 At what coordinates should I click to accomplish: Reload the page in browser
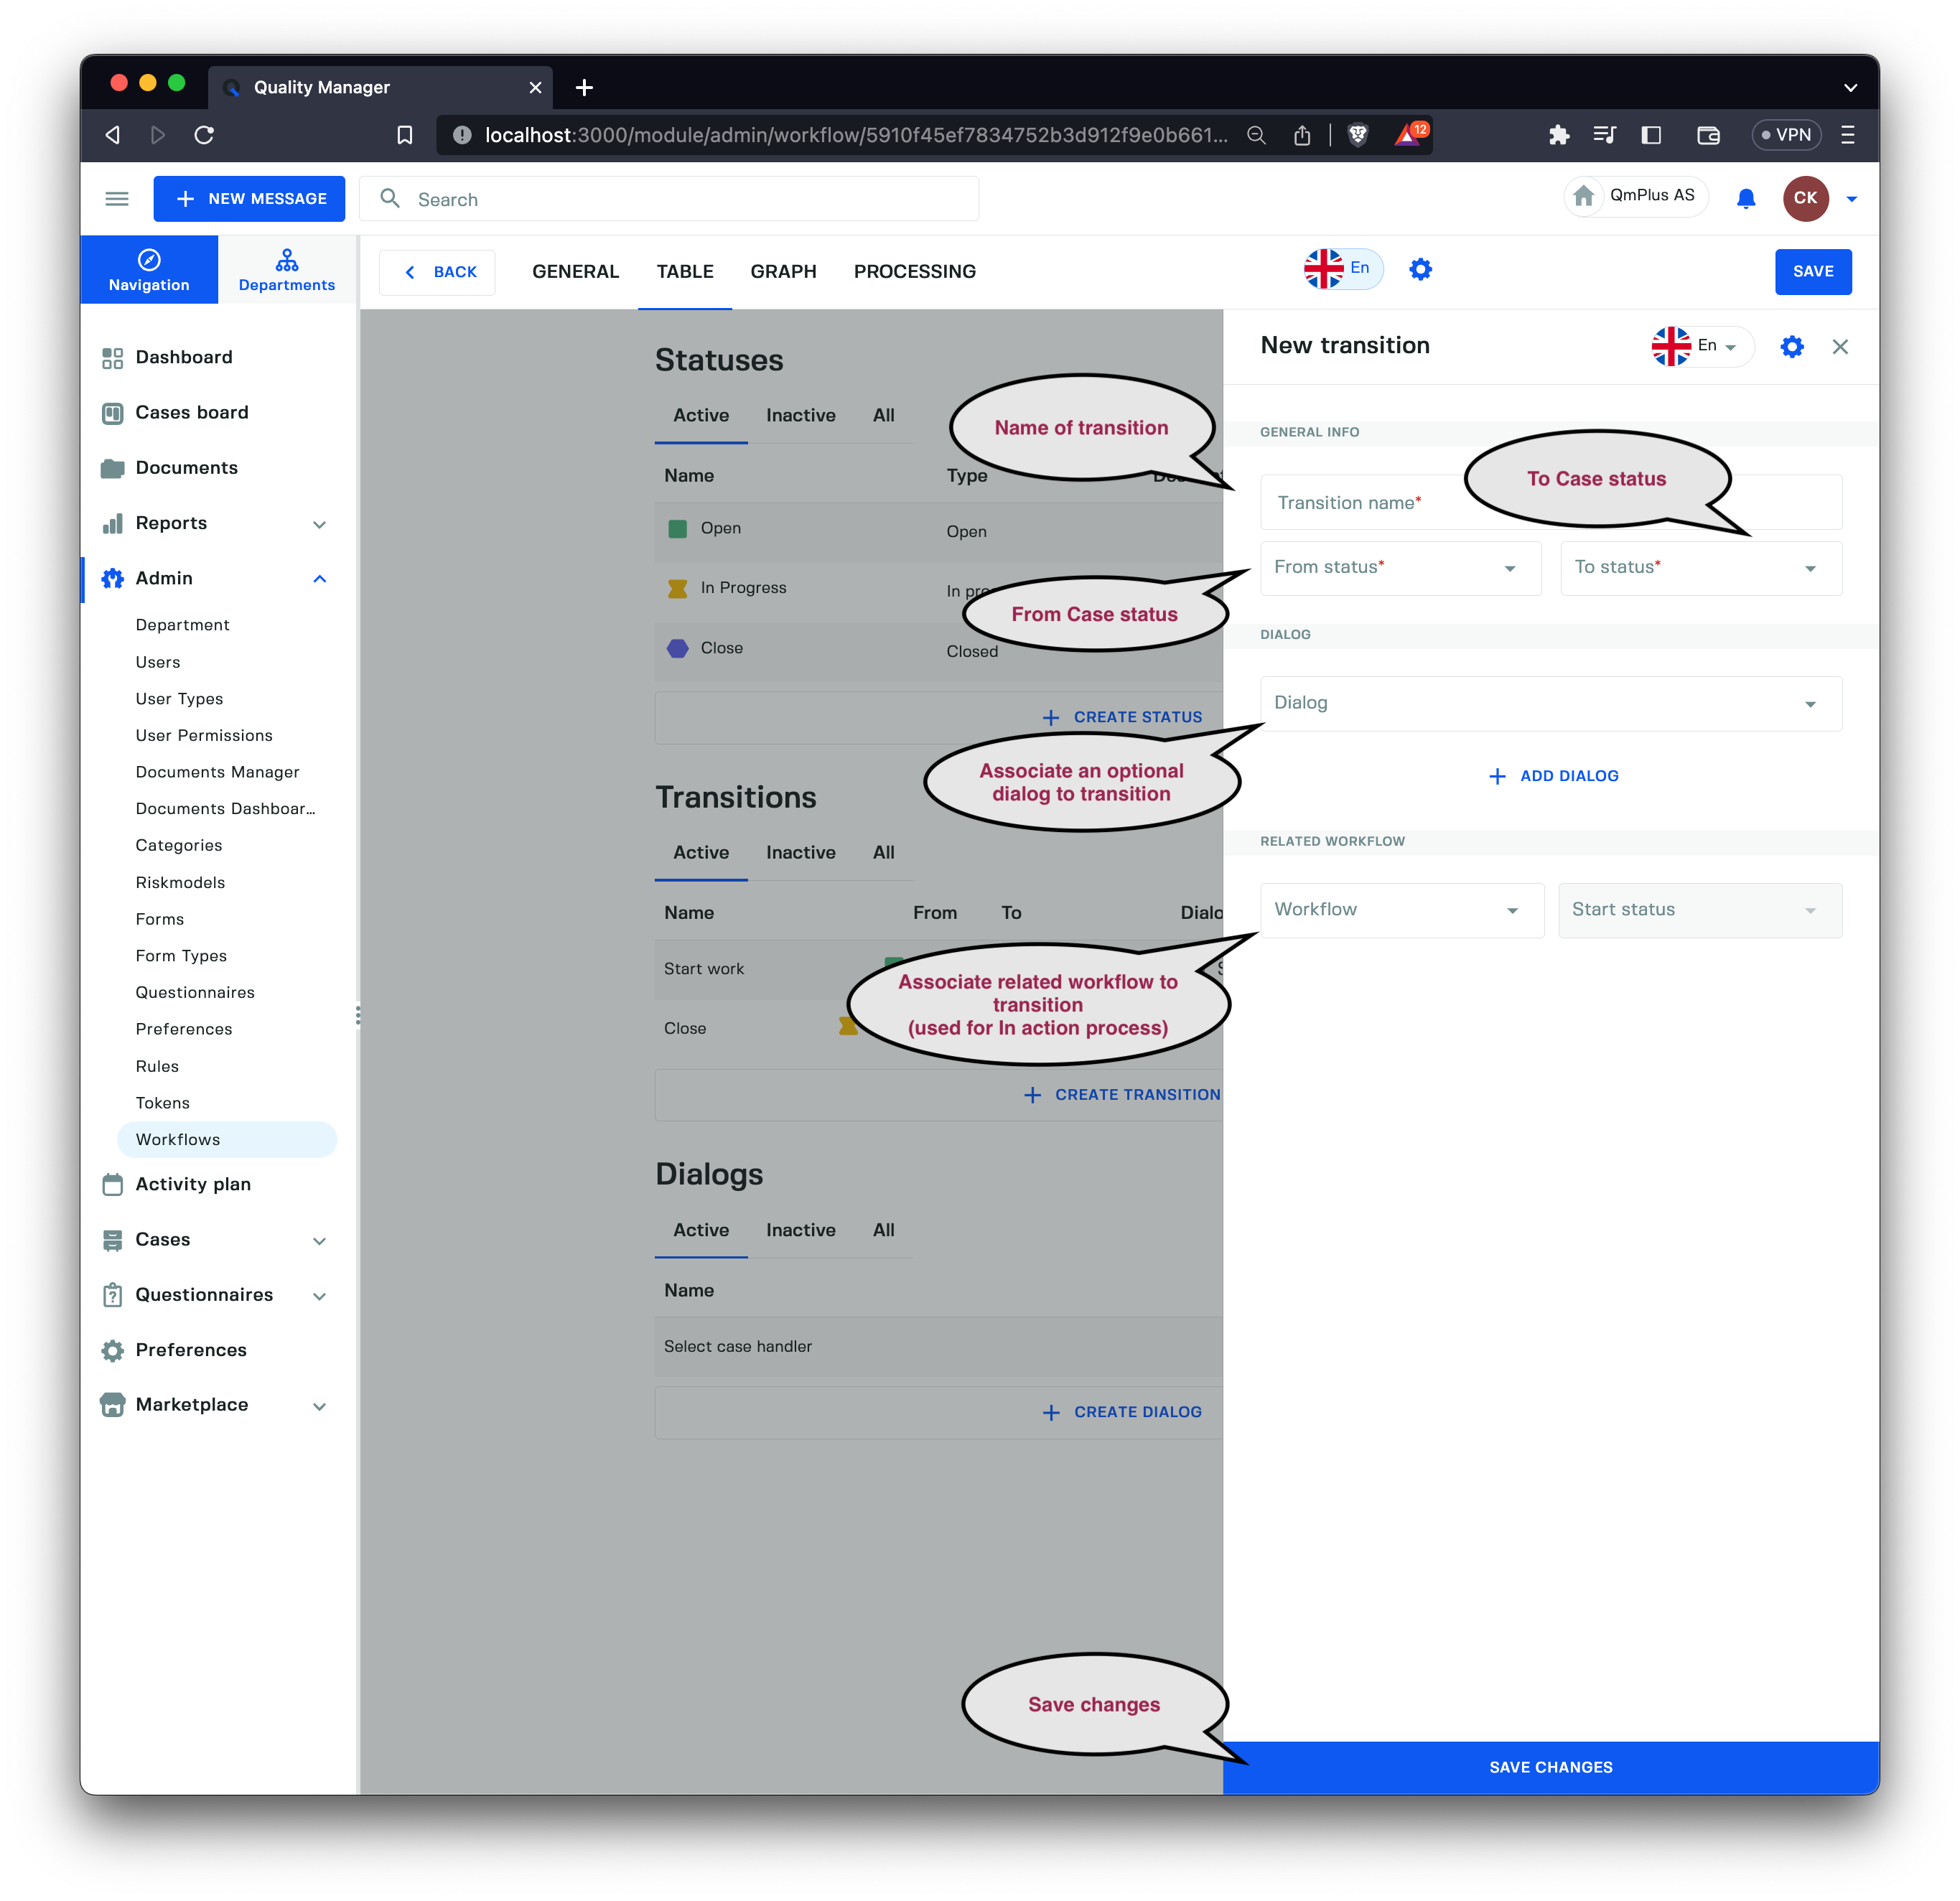pyautogui.click(x=204, y=135)
